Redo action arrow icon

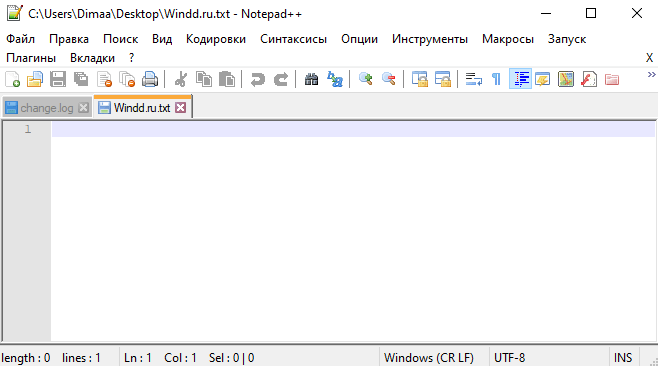coord(281,79)
